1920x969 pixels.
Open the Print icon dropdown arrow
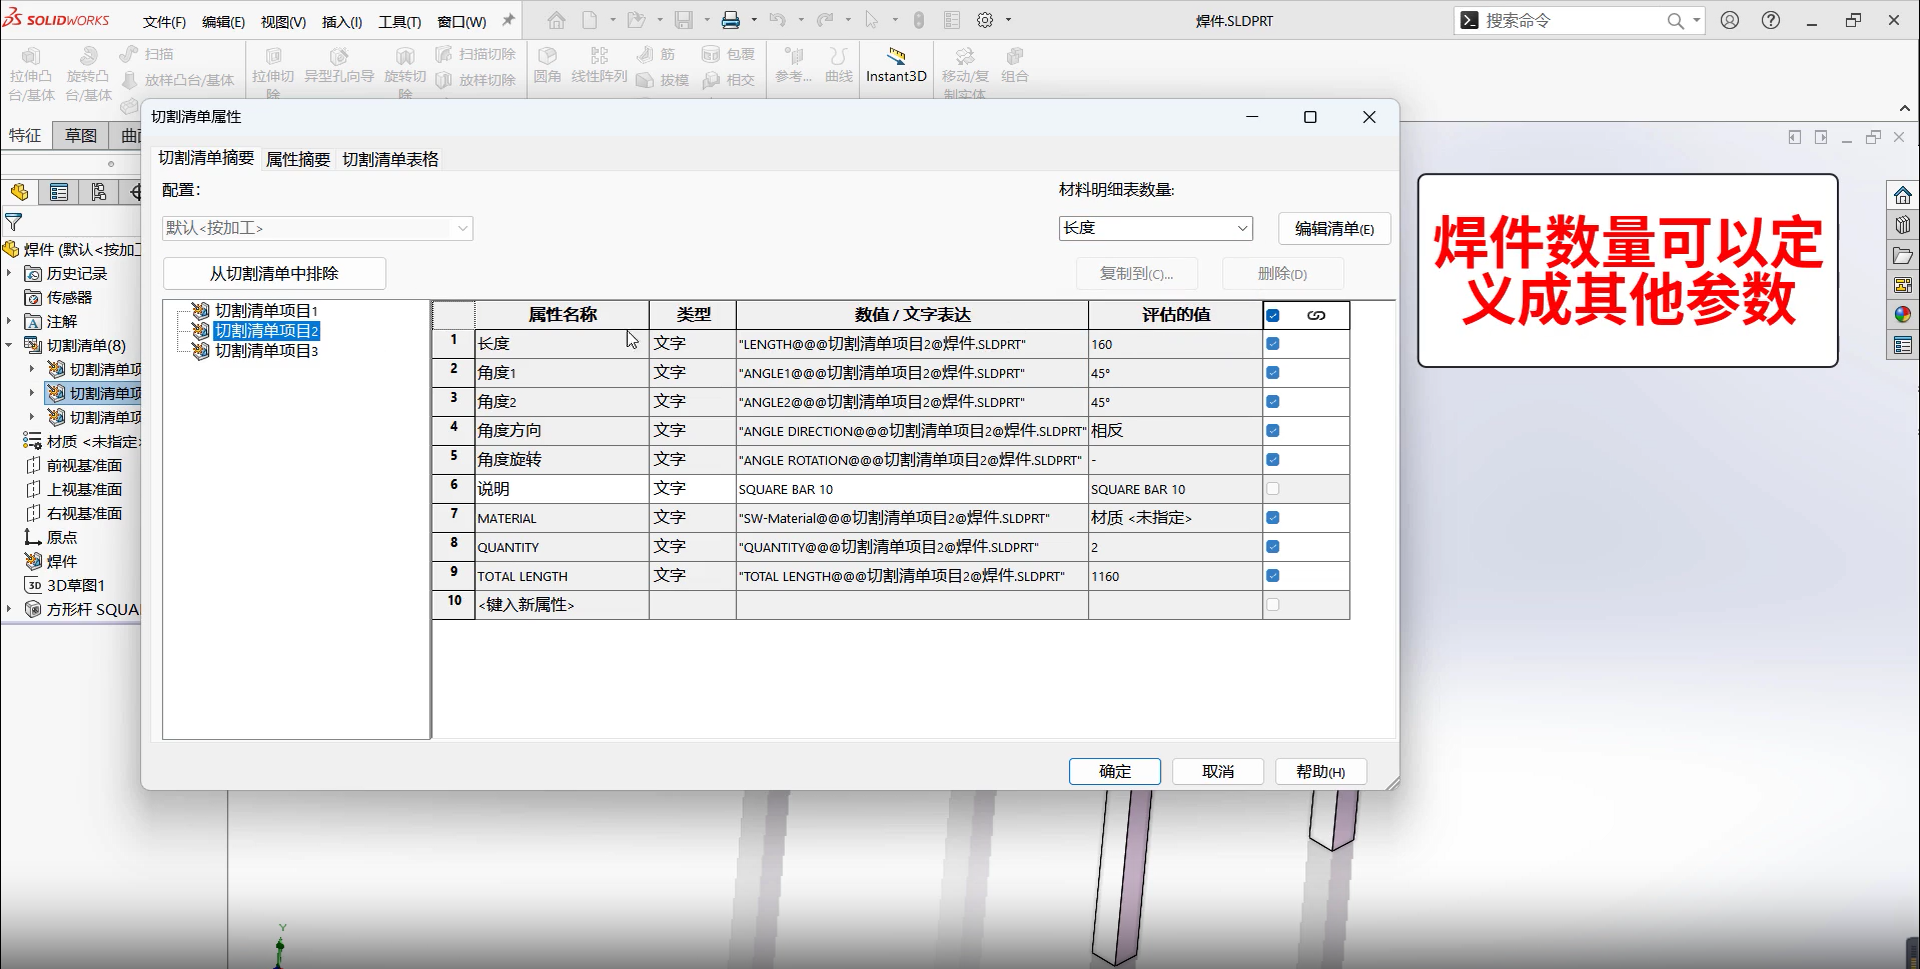point(754,20)
